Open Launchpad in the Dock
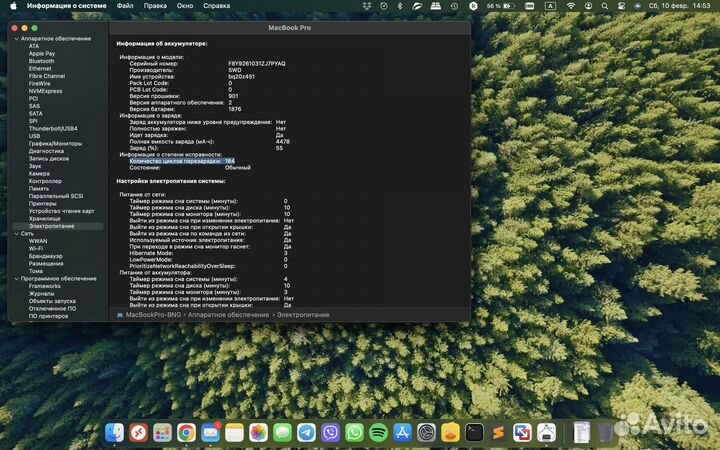 [162, 433]
